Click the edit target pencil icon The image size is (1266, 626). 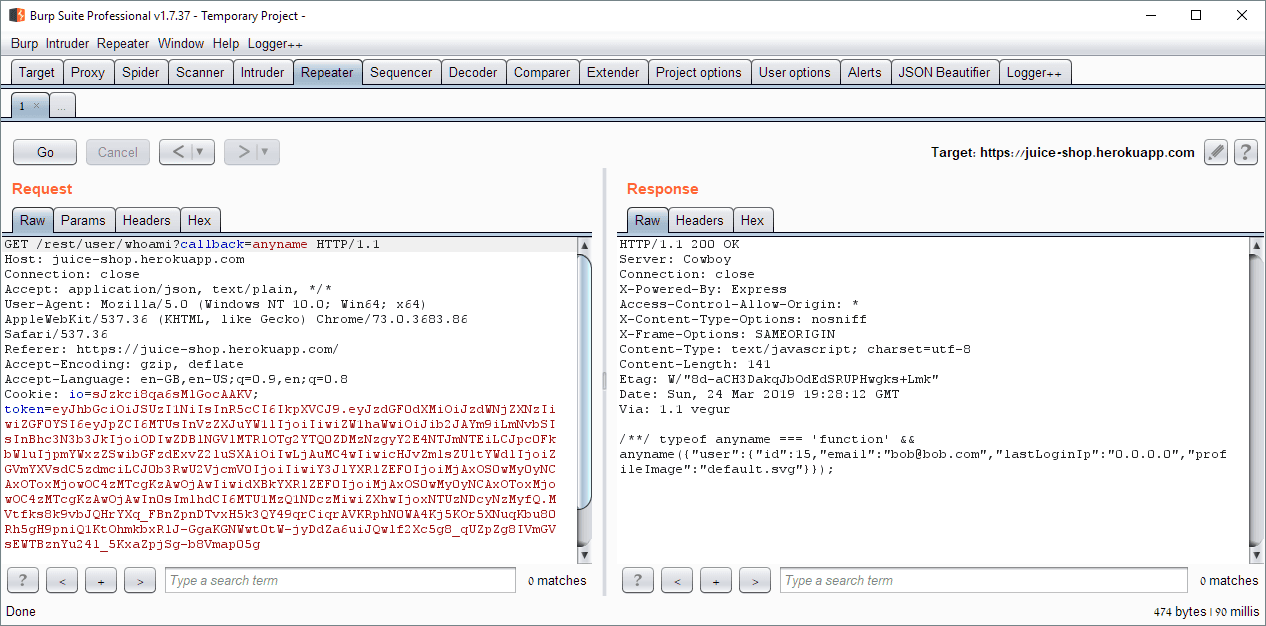click(x=1215, y=152)
